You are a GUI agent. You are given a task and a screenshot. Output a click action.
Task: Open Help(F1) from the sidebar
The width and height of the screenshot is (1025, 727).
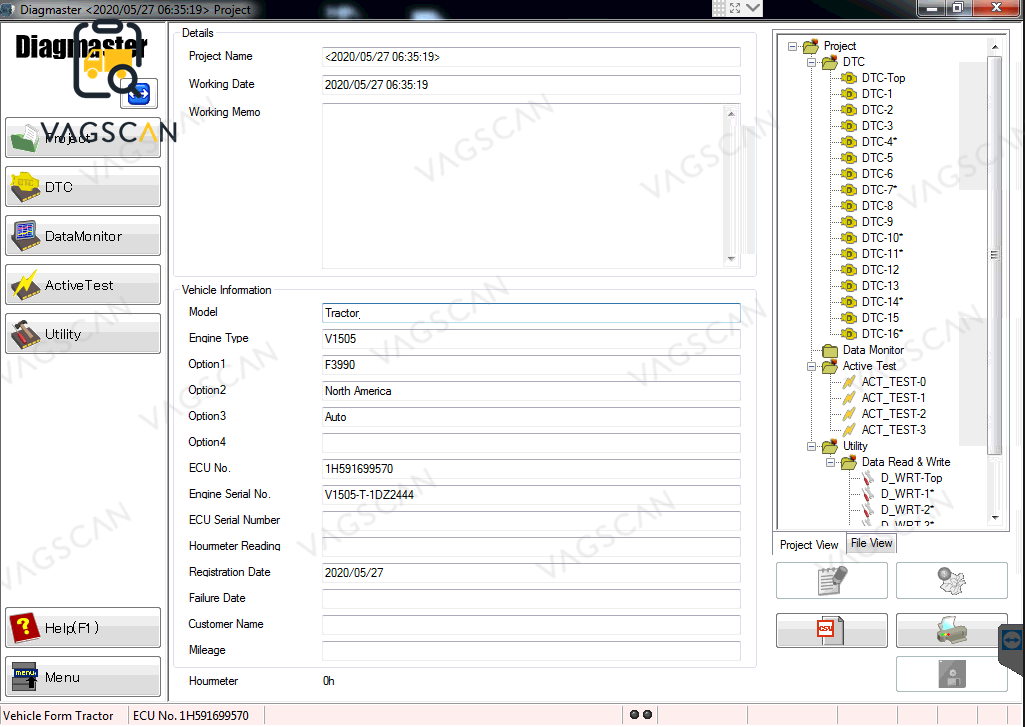(83, 627)
